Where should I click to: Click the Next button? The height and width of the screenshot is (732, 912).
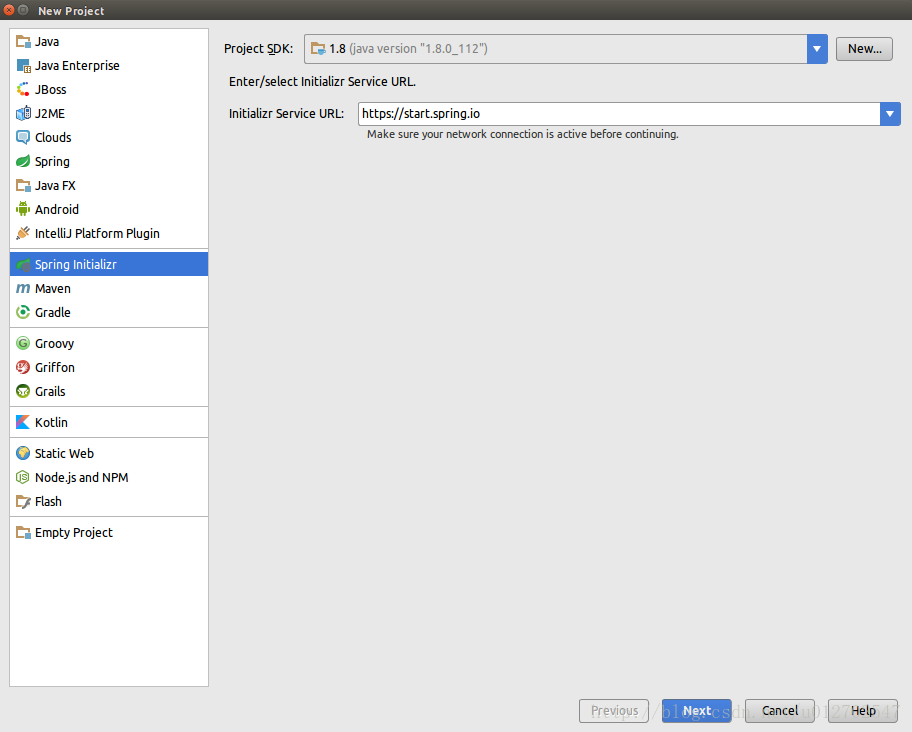(x=696, y=711)
